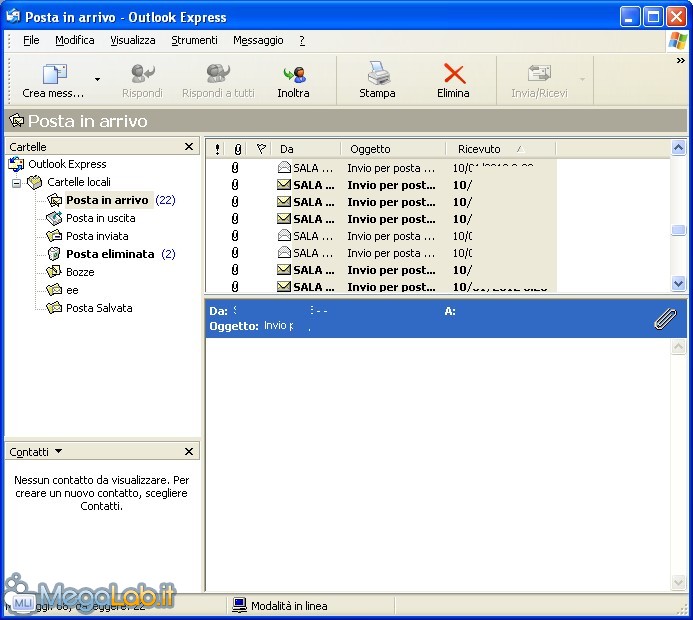The width and height of the screenshot is (693, 620).
Task: Sort messages by the Da column
Action: click(306, 149)
